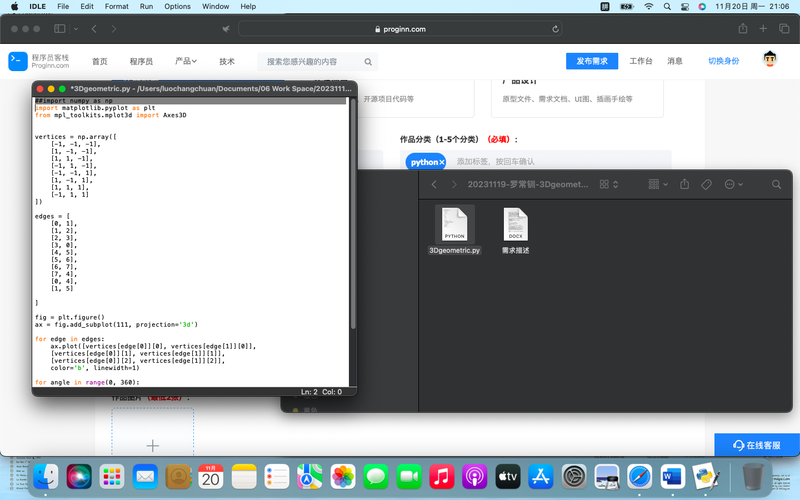
Task: Change Finder icon view selector
Action: [609, 184]
